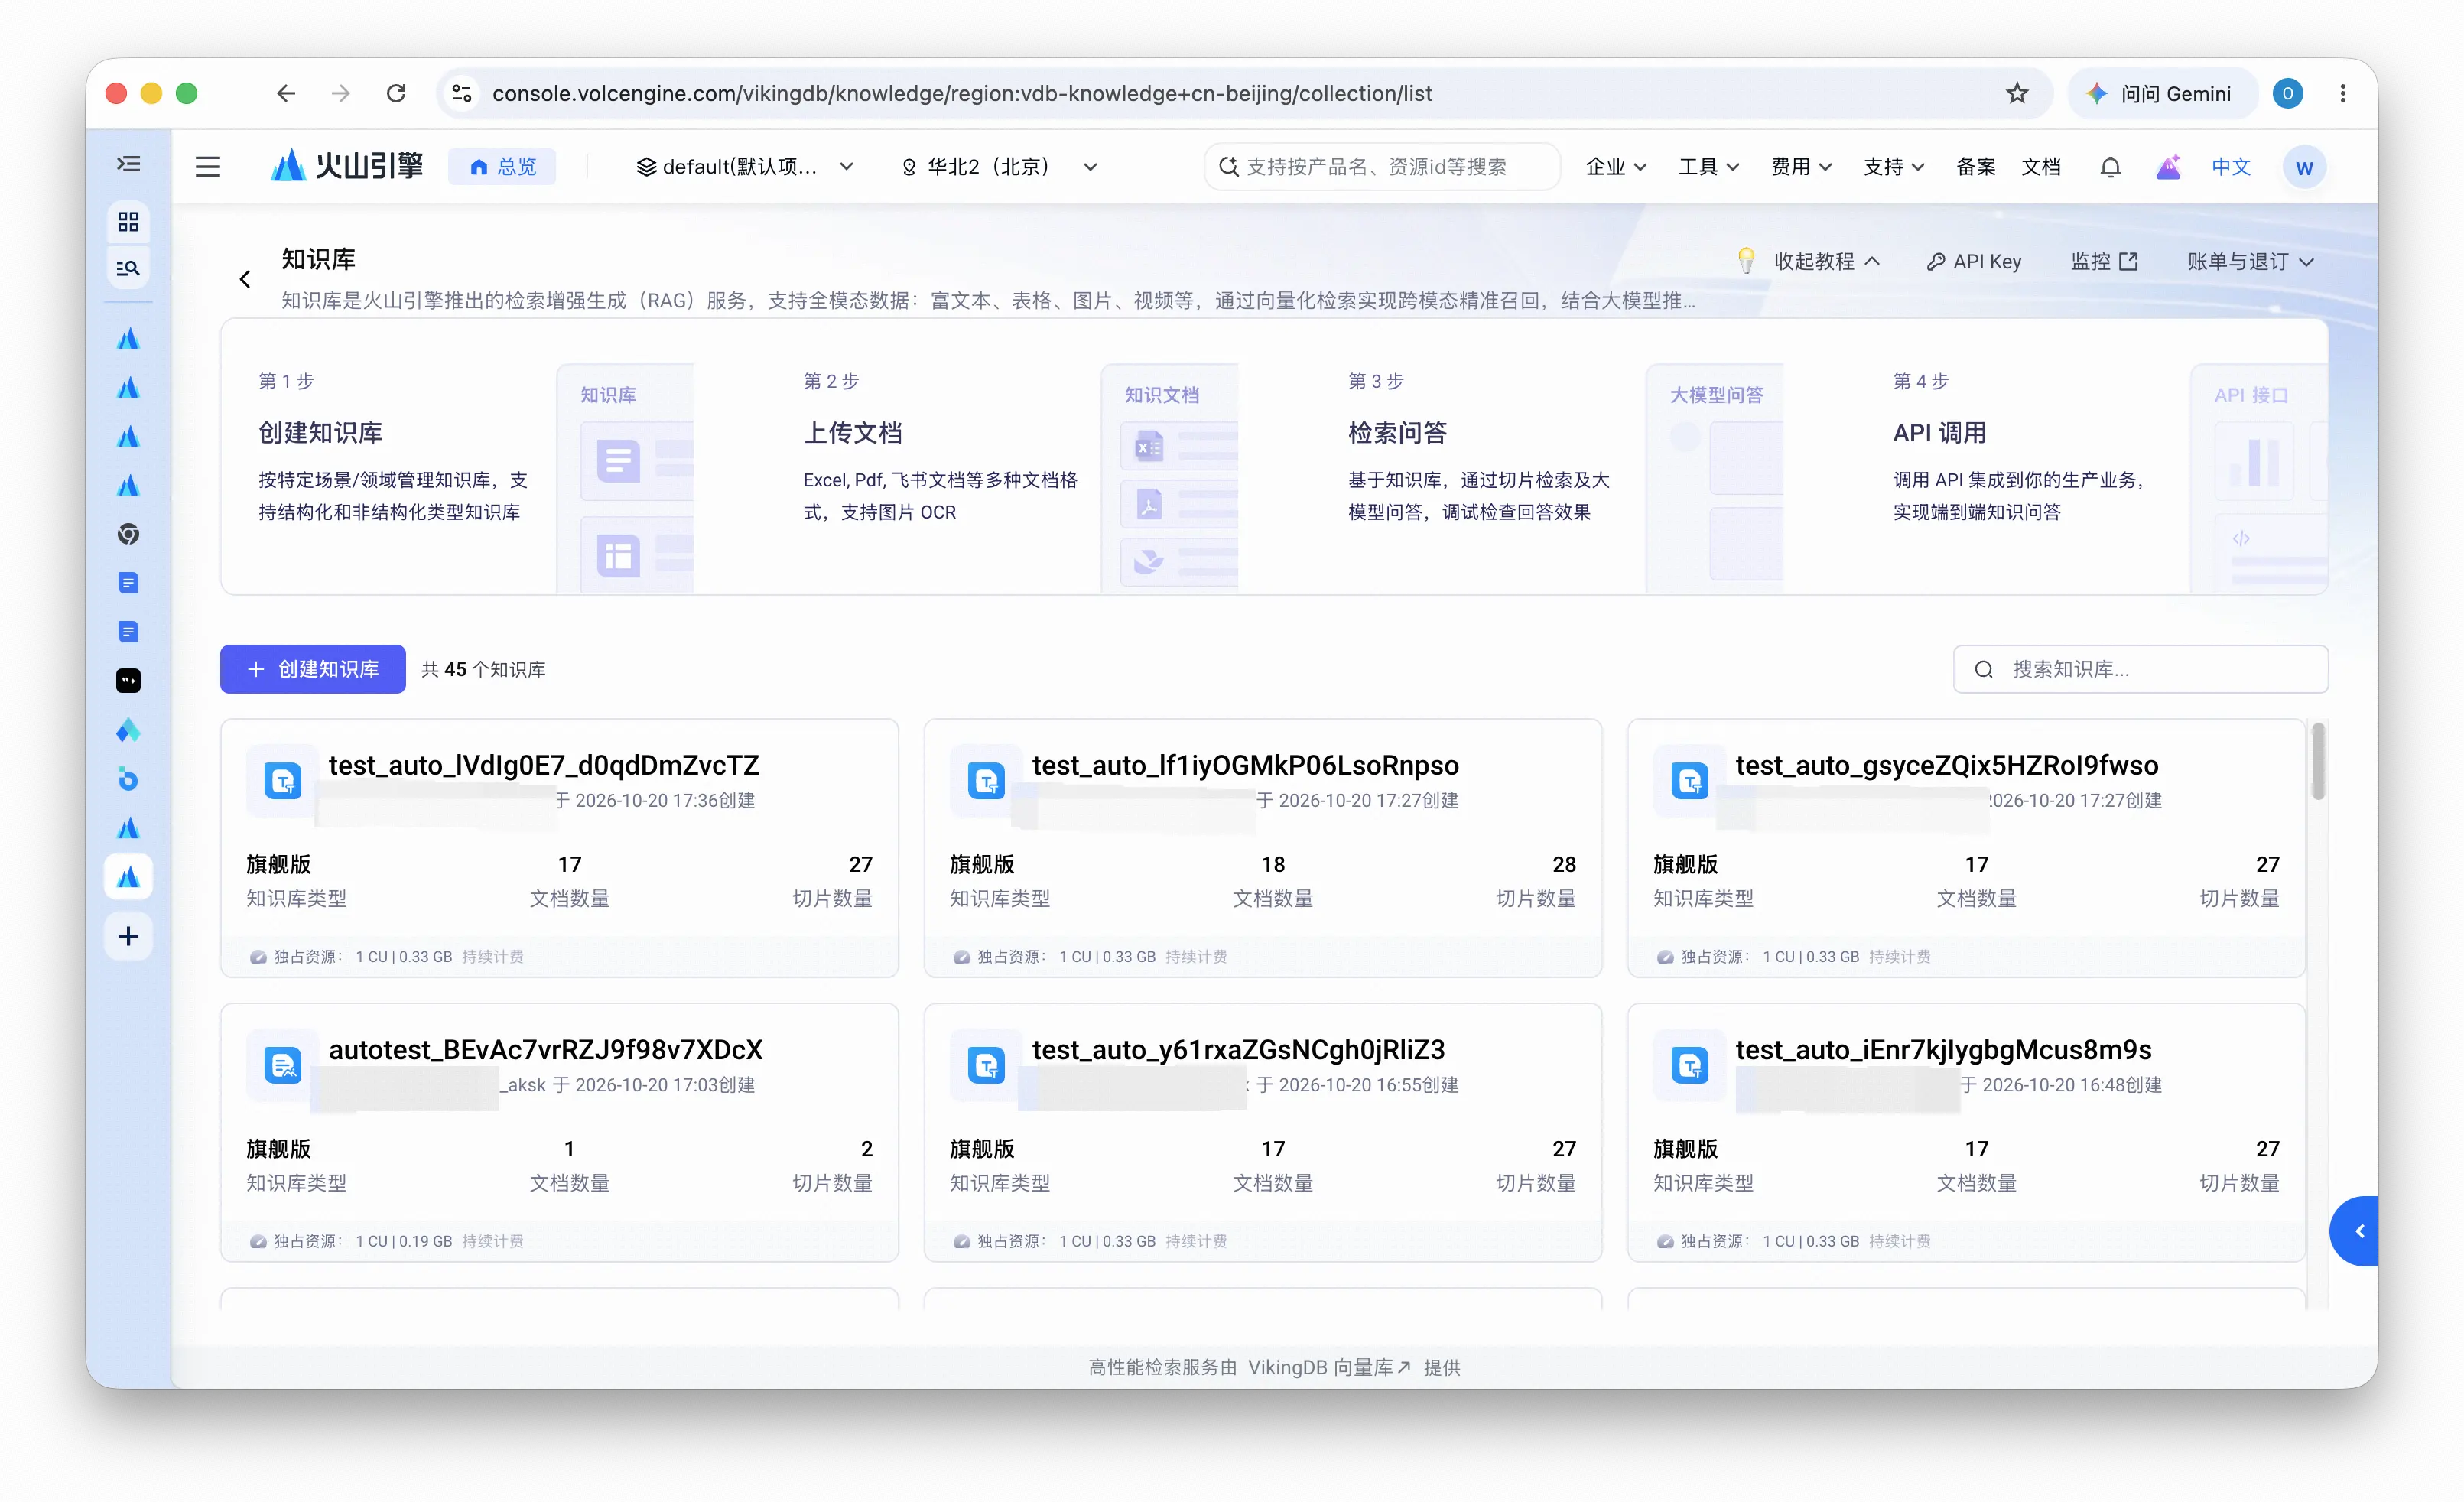
Task: Open the hamburger menu beside Volcengine logo
Action: (x=208, y=166)
